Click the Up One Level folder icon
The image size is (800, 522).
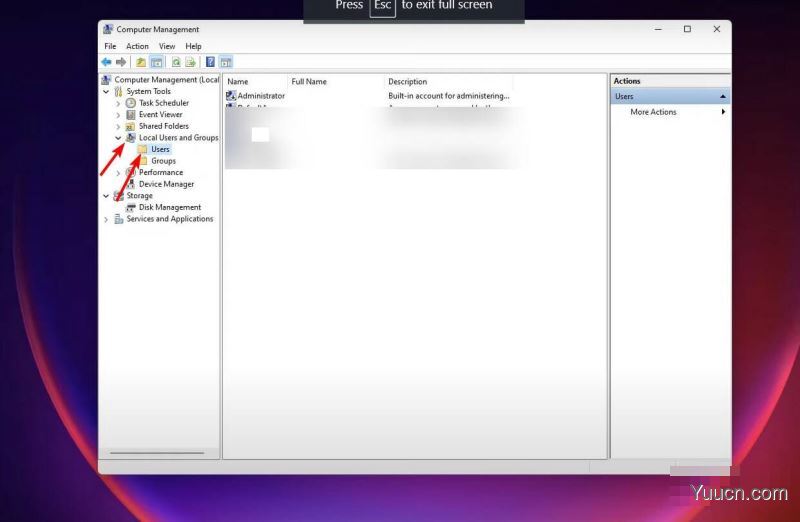[x=141, y=62]
